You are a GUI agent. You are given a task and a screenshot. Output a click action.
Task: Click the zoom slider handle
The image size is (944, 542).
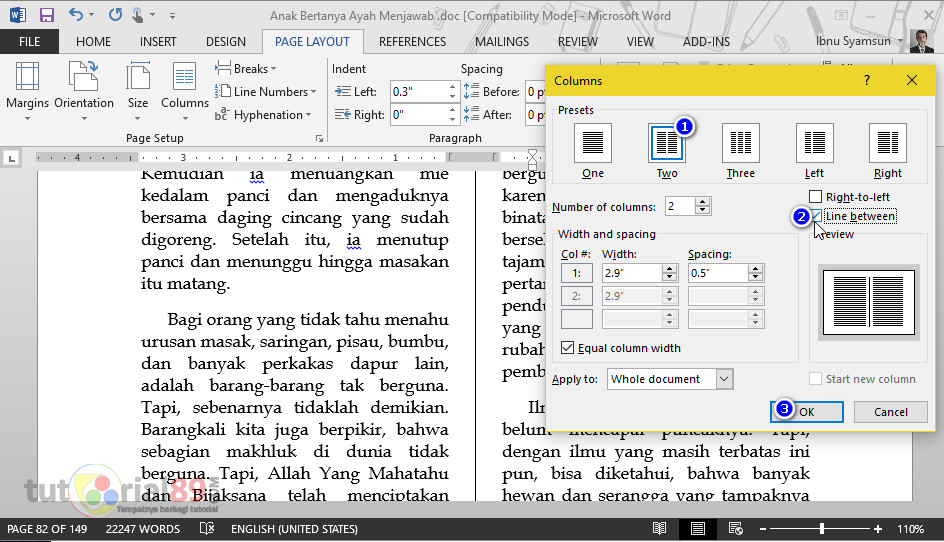point(821,529)
